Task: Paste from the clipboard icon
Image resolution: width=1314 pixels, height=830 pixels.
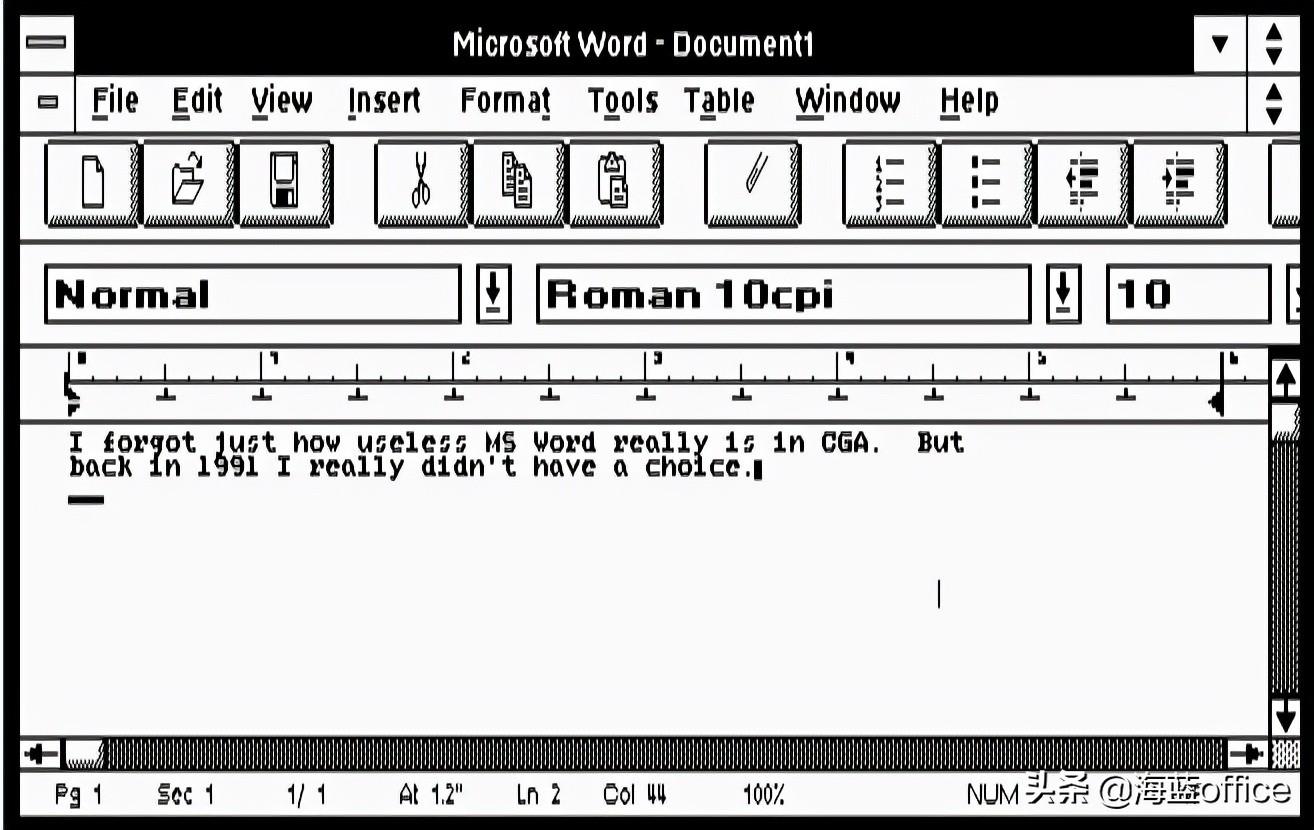Action: click(614, 184)
